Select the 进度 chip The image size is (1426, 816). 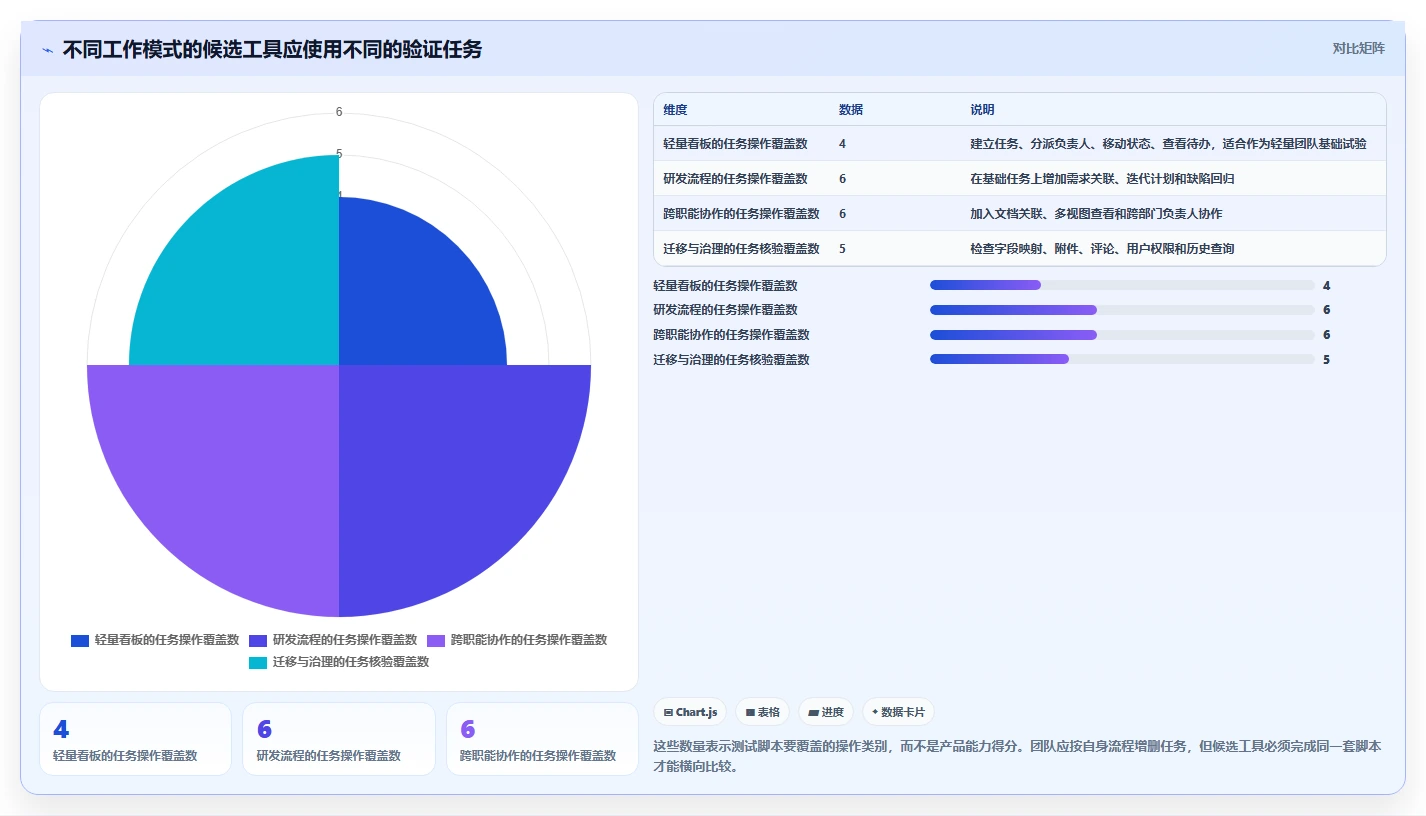tap(826, 712)
